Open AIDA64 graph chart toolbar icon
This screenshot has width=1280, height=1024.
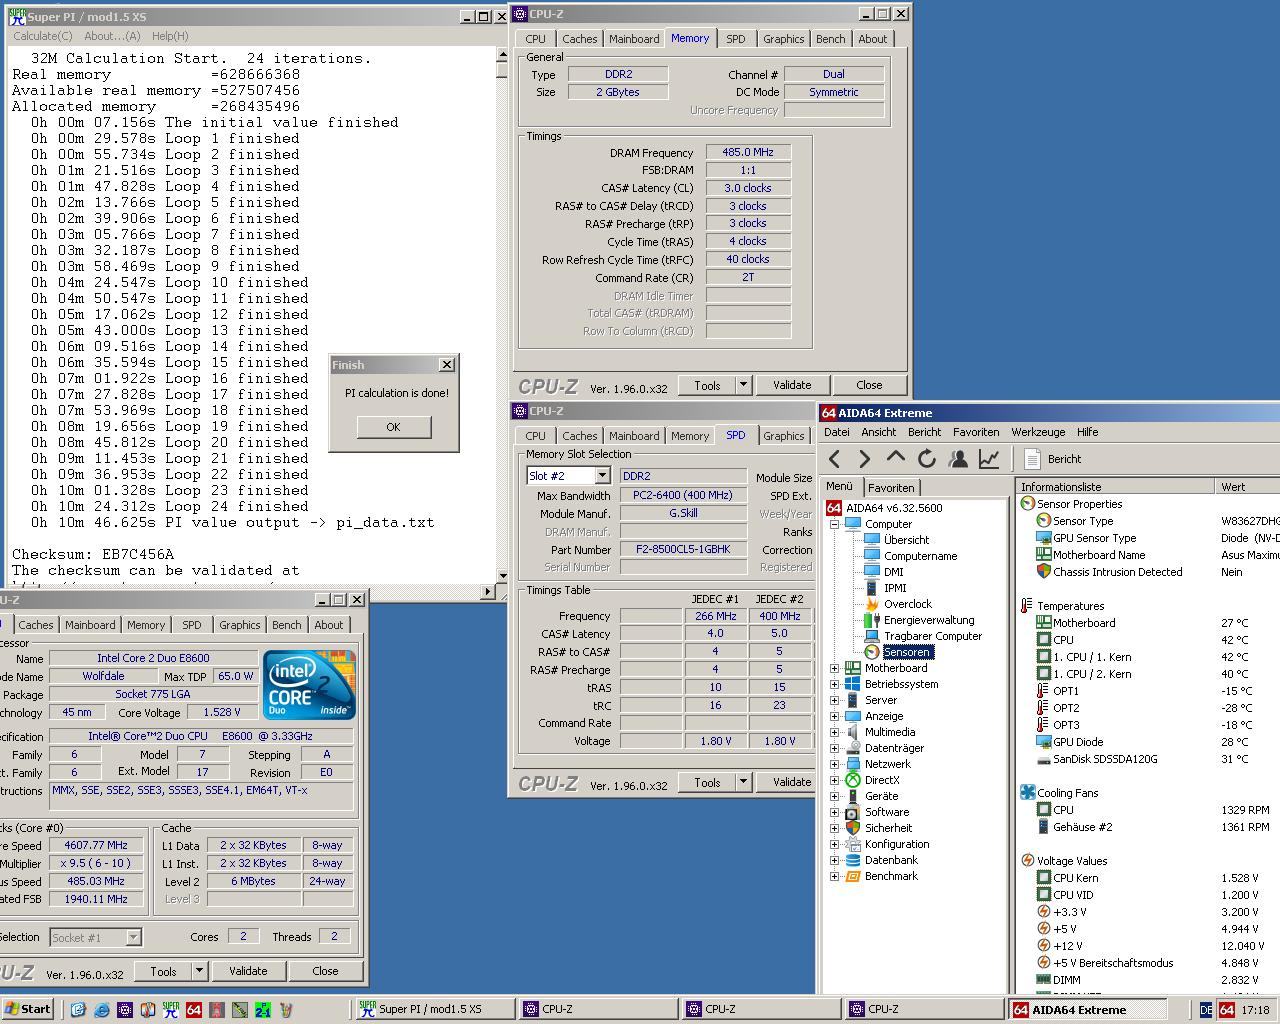[989, 459]
